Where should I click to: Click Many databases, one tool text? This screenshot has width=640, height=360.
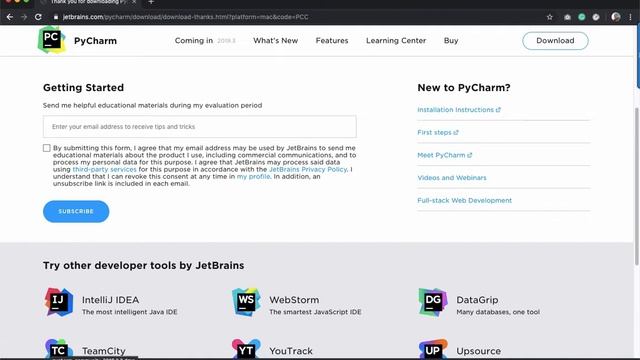tap(498, 312)
